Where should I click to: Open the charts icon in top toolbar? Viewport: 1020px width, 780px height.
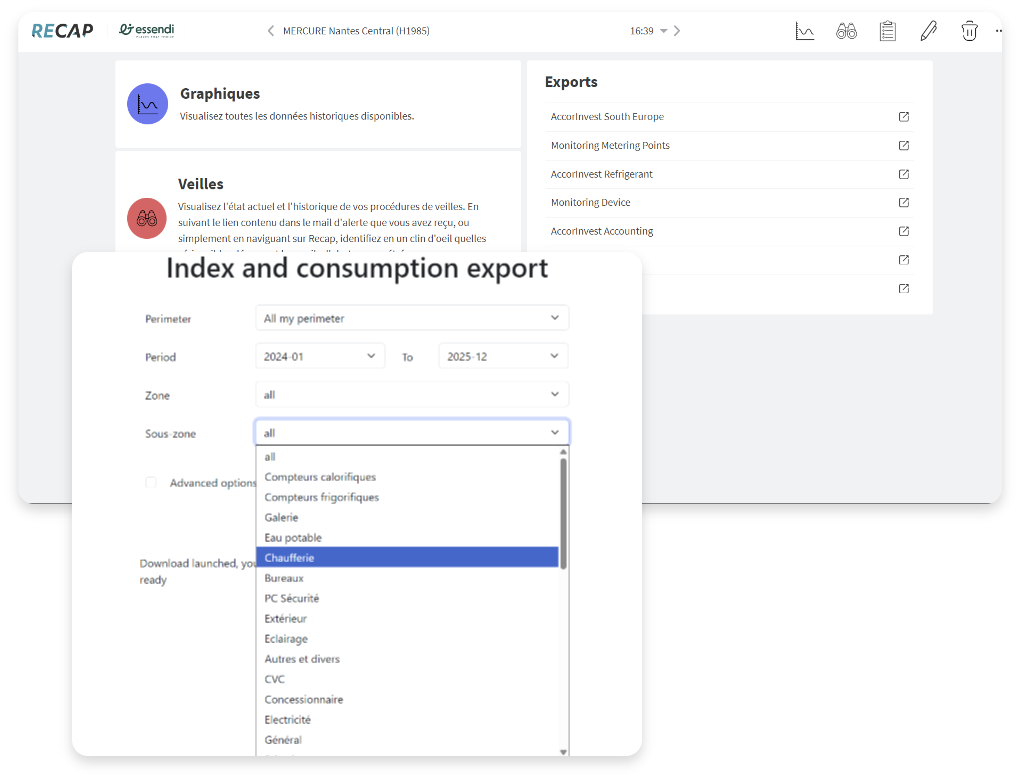(805, 31)
